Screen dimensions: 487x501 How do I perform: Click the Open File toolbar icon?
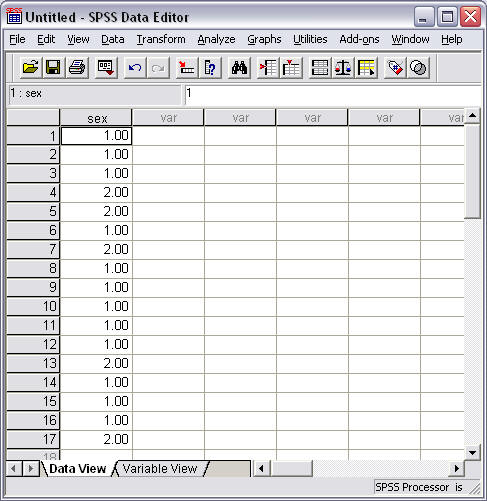31,68
